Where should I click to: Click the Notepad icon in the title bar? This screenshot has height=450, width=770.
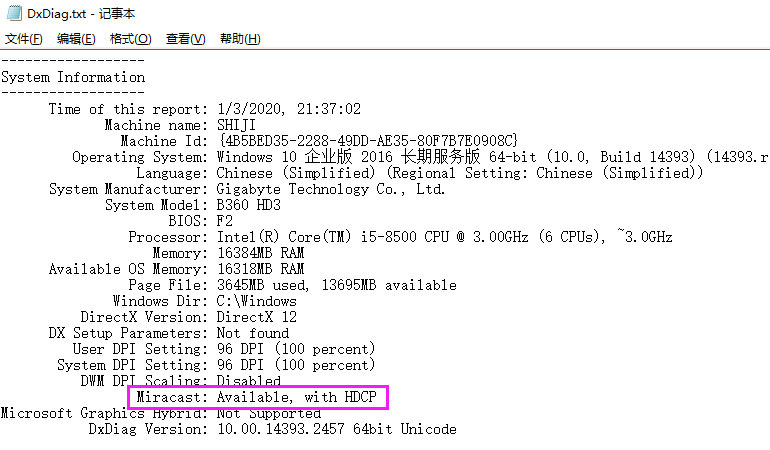point(14,13)
